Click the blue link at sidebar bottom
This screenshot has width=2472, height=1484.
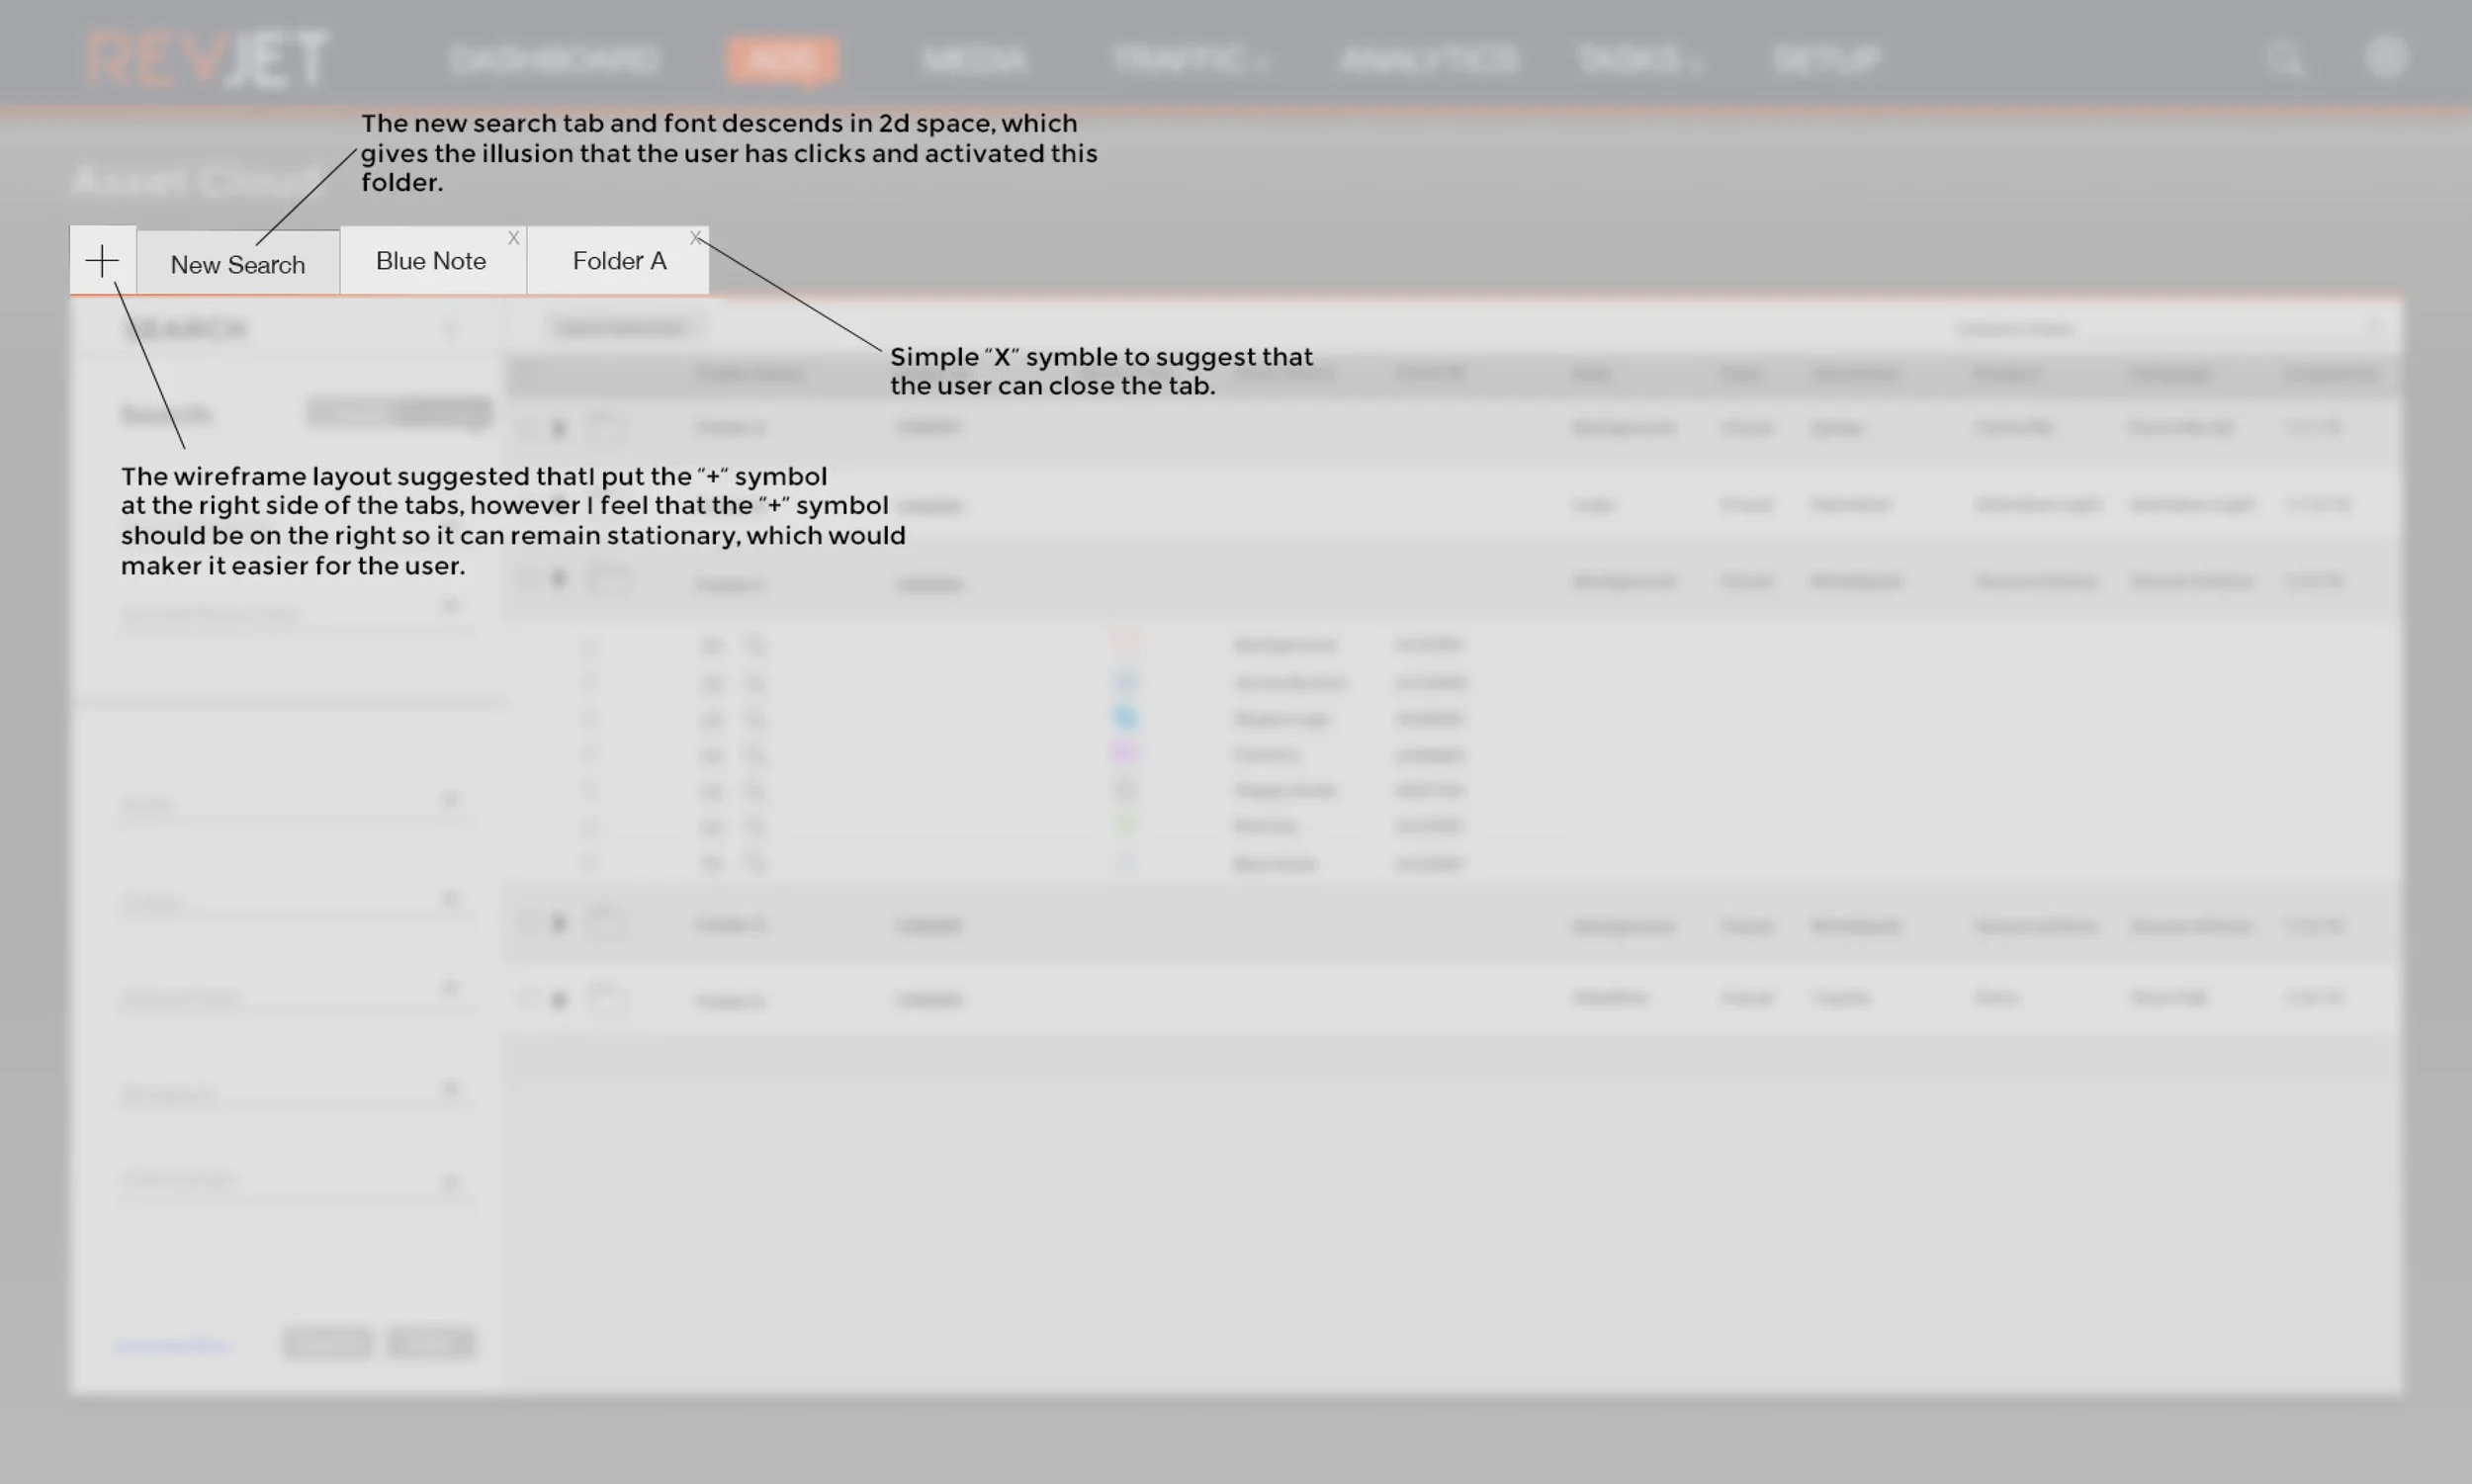[x=172, y=1346]
